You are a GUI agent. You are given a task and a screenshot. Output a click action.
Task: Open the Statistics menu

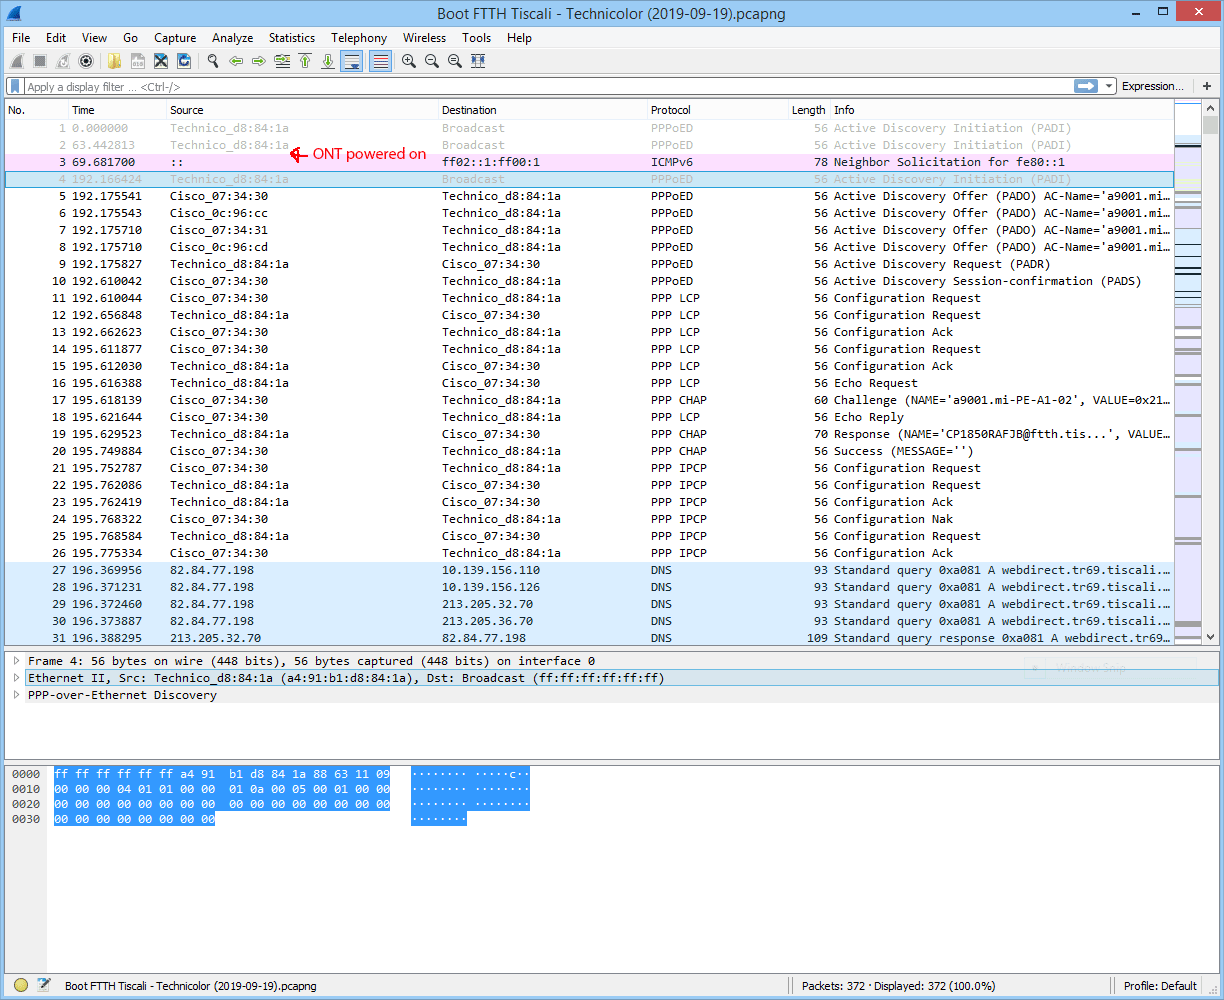tap(291, 38)
